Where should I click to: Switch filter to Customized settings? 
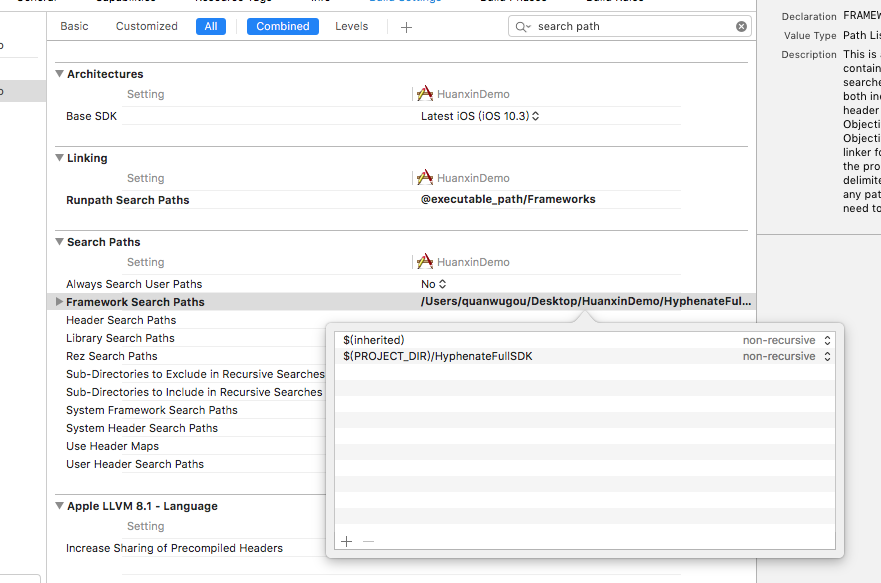click(147, 26)
